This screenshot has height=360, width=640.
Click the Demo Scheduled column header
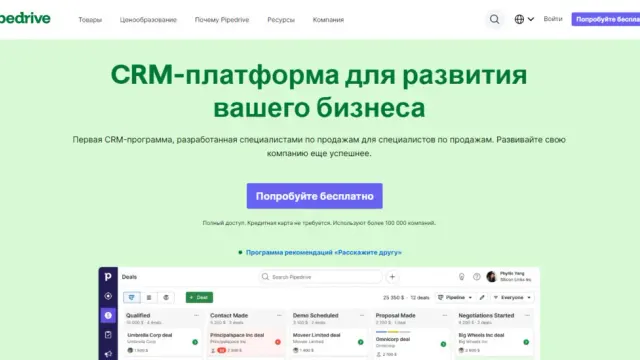pos(316,316)
